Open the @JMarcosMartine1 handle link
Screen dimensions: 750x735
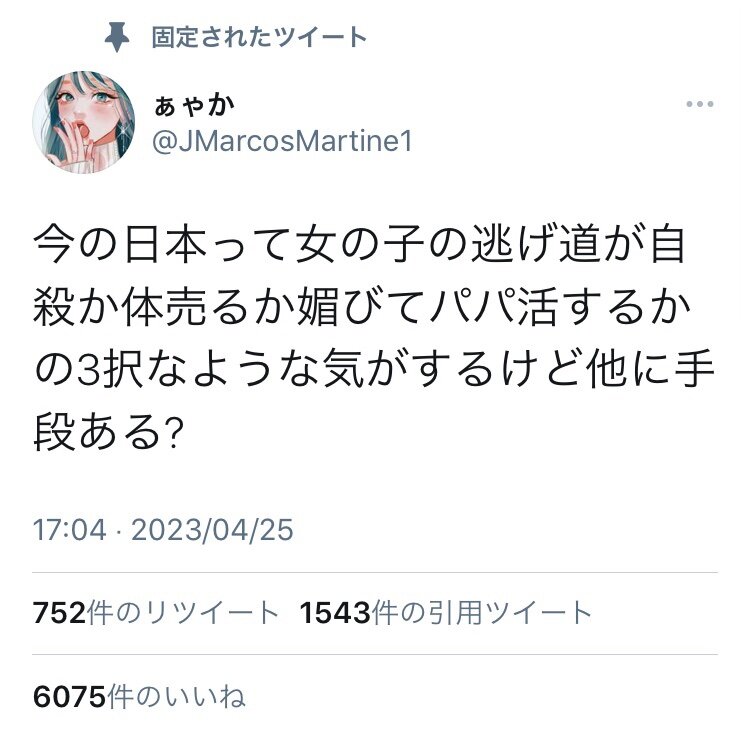tap(282, 142)
